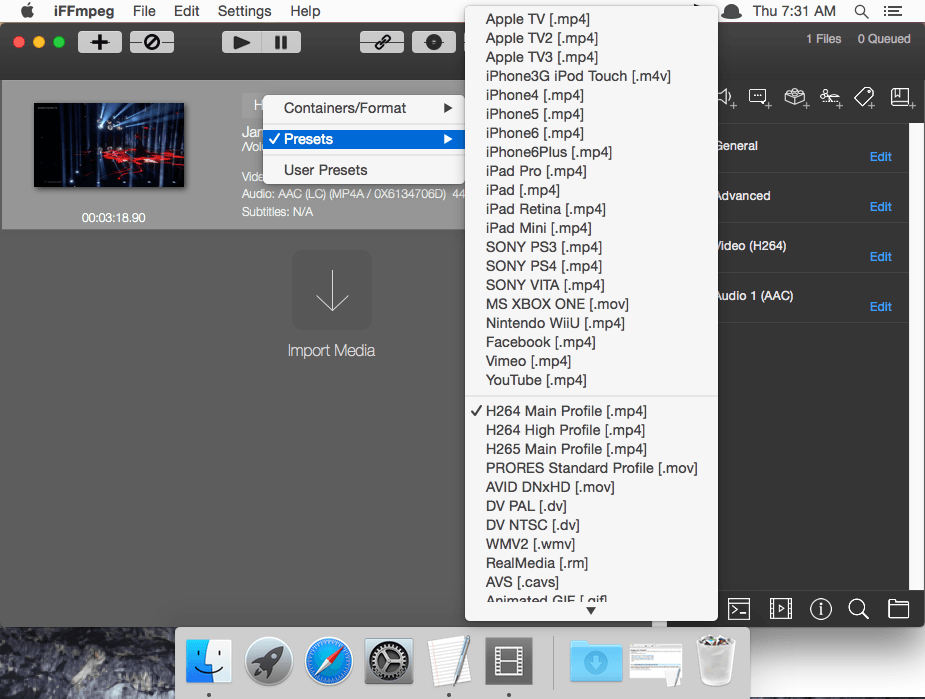
Task: Start encoding with the play button
Action: coord(241,42)
